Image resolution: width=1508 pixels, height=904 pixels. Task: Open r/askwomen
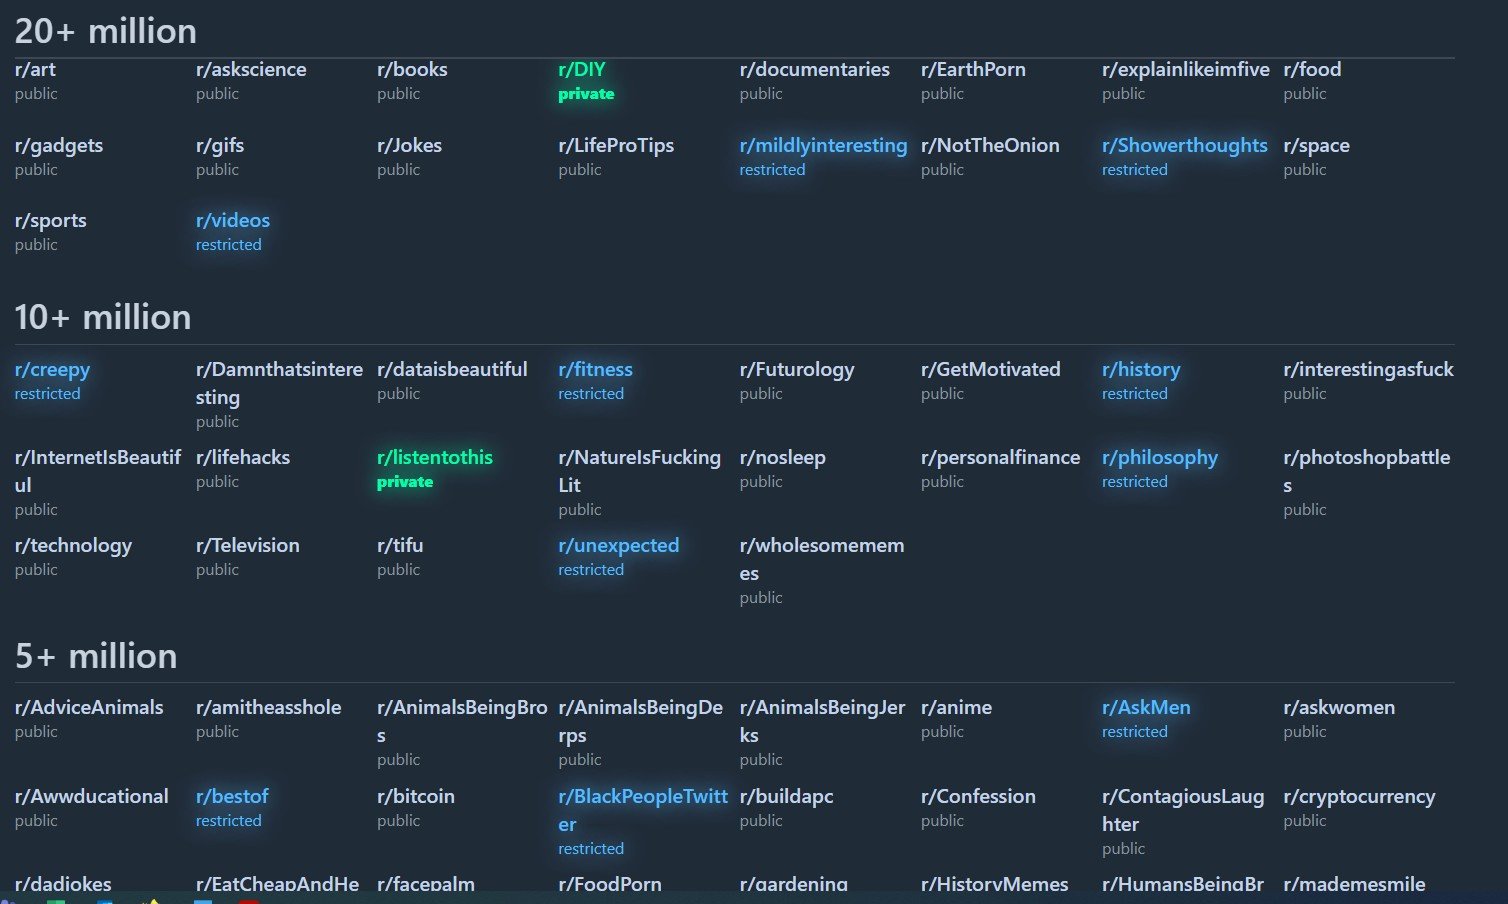(1339, 708)
